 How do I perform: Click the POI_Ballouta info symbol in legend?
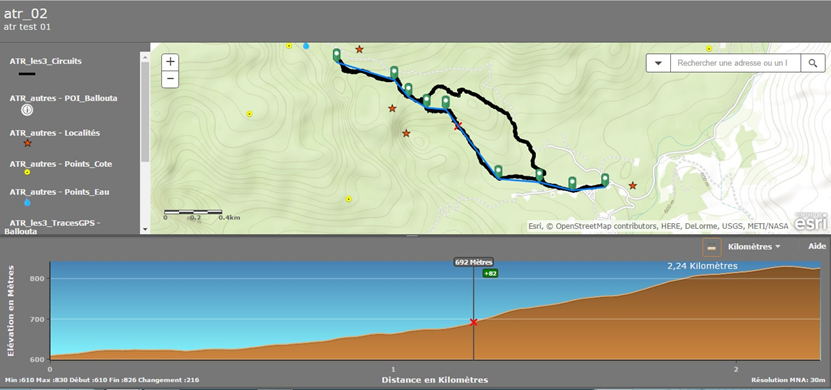(x=27, y=110)
